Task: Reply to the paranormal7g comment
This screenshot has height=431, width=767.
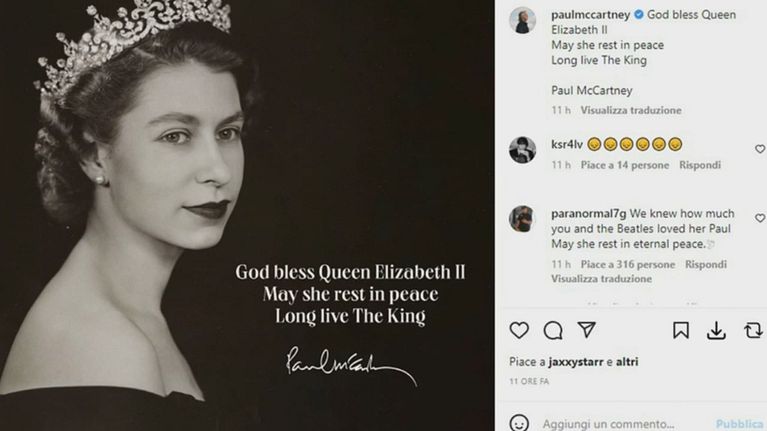Action: click(706, 265)
